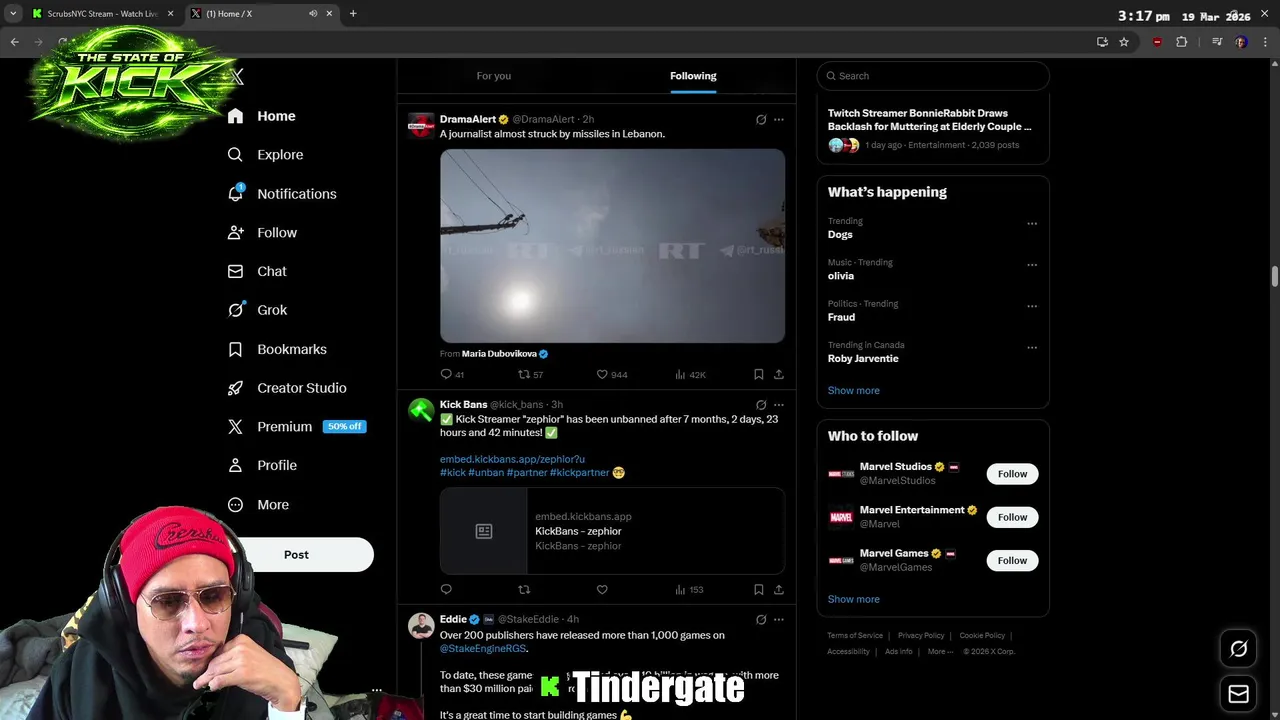Play the DramaAlert video thumbnail
Viewport: 1280px width, 720px height.
tap(612, 246)
